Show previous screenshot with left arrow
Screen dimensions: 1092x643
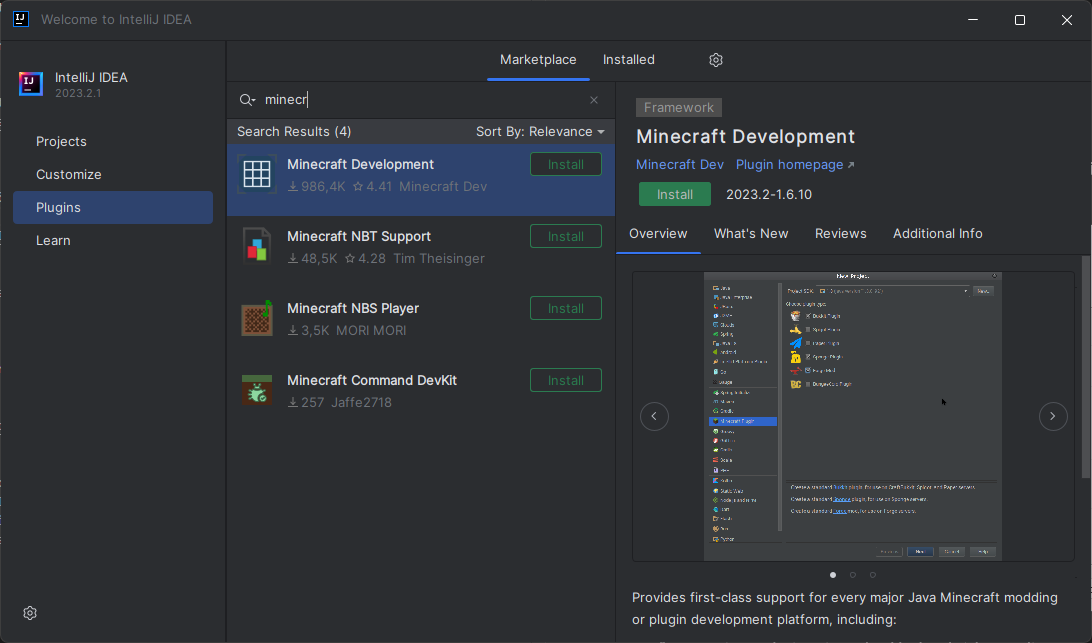pyautogui.click(x=654, y=416)
